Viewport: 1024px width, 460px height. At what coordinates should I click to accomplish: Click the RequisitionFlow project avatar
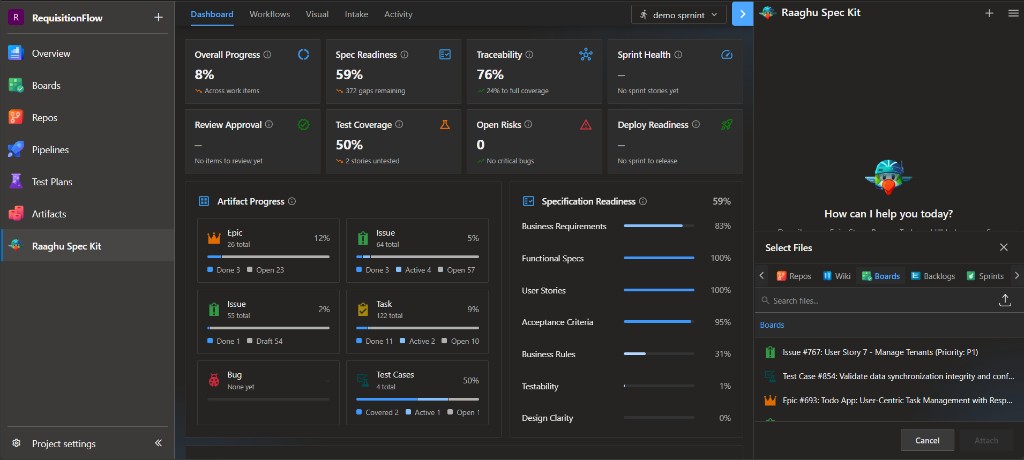click(16, 18)
